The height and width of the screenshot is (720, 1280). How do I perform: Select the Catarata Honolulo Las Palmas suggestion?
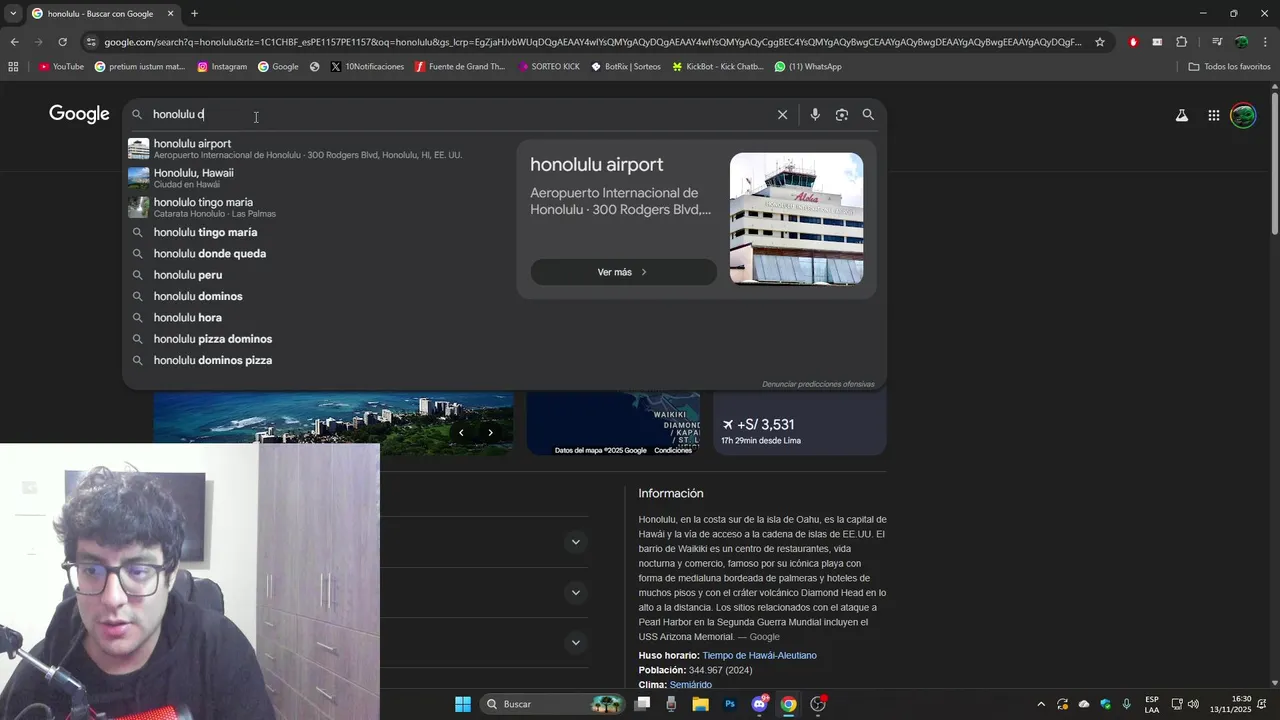coord(317,207)
